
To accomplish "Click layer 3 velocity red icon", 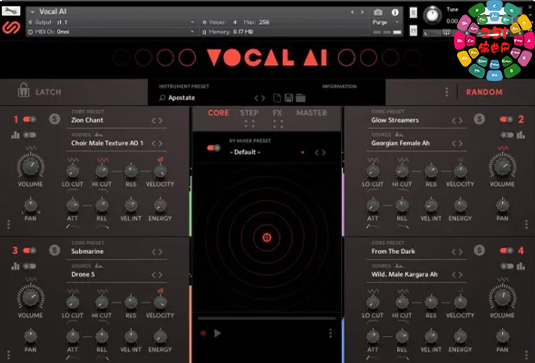I will 160,291.
